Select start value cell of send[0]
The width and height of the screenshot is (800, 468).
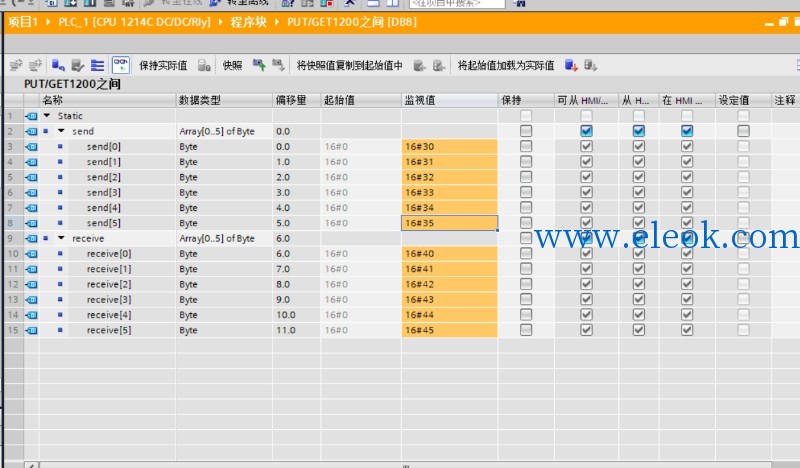click(x=361, y=146)
